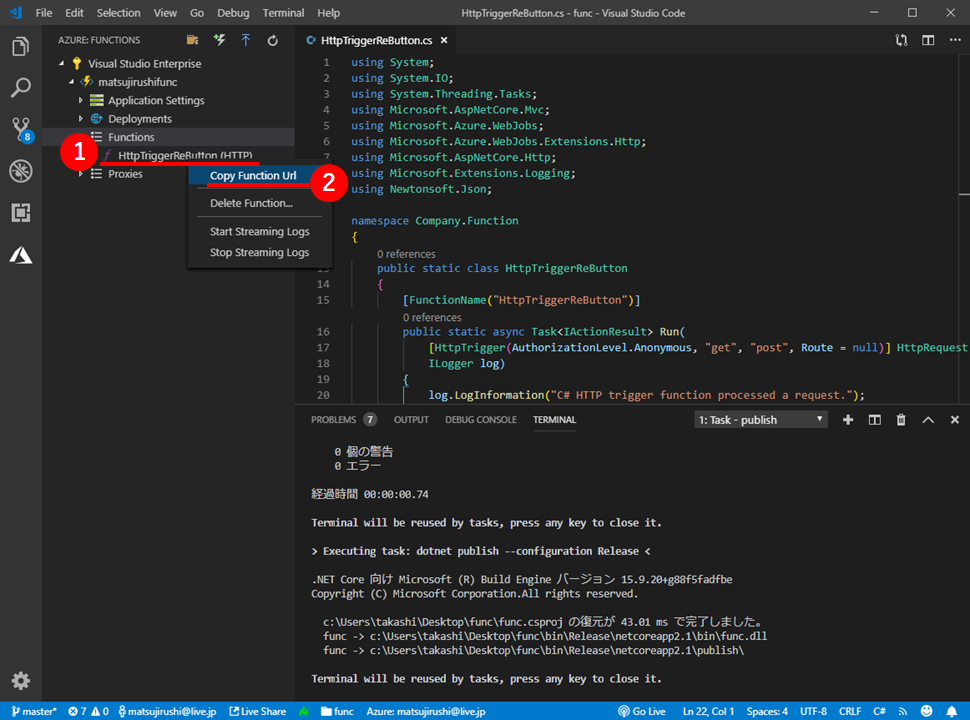Open the Manage gear settings icon
The image size is (970, 720).
(x=20, y=680)
